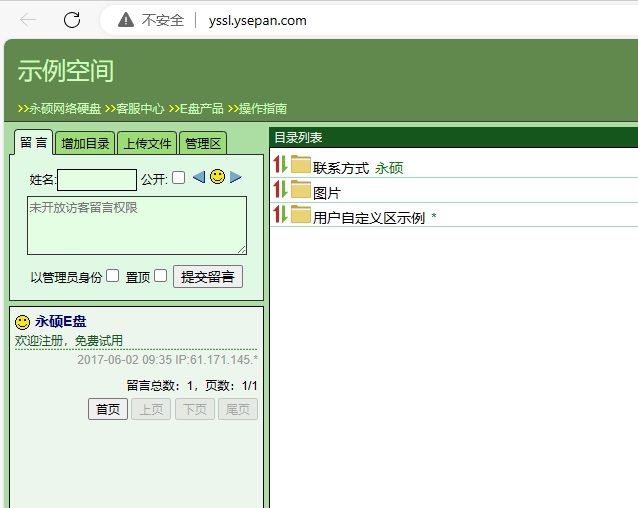Image resolution: width=638 pixels, height=508 pixels.
Task: Click the 留言总数 page count text
Action: pyautogui.click(x=192, y=386)
